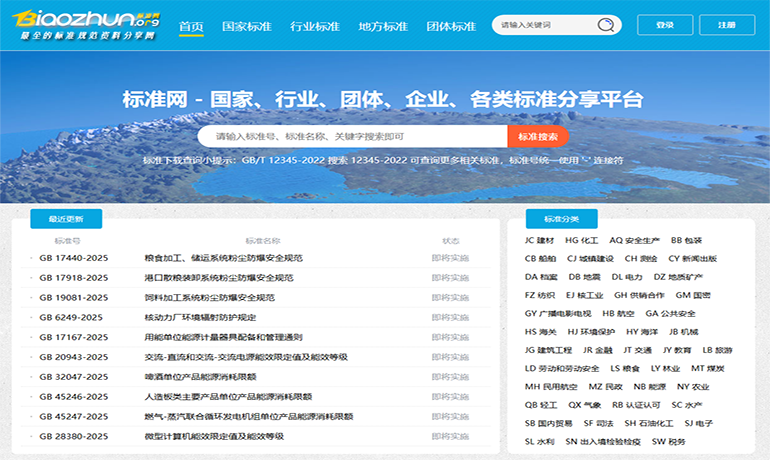Open 港口散粮装卸系统粉尘防爆安全规范 entry
Screen dimensions: 770x460
(219, 278)
